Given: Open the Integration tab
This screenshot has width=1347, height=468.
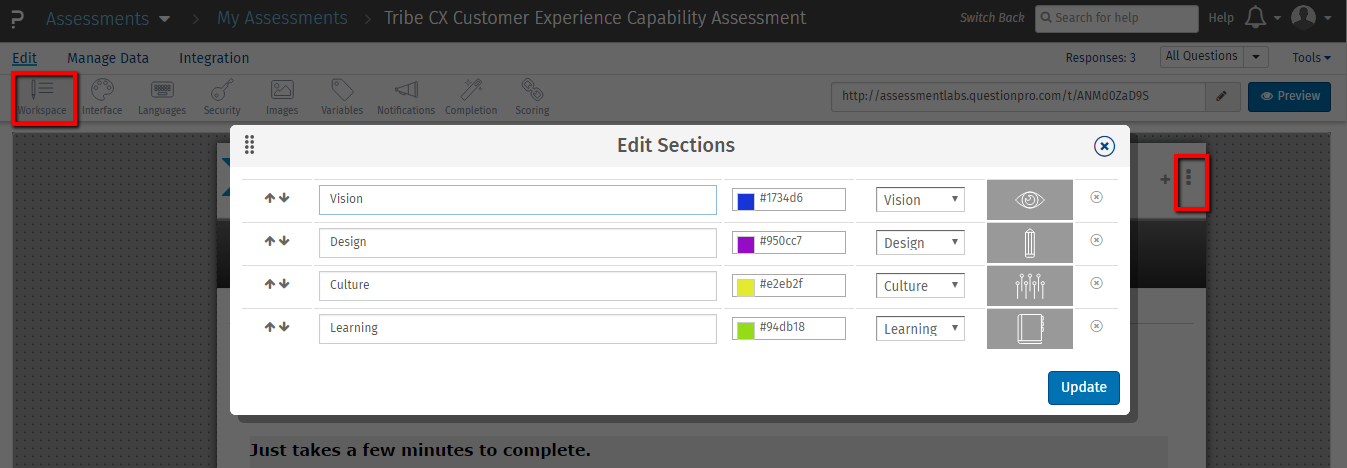Looking at the screenshot, I should 214,58.
